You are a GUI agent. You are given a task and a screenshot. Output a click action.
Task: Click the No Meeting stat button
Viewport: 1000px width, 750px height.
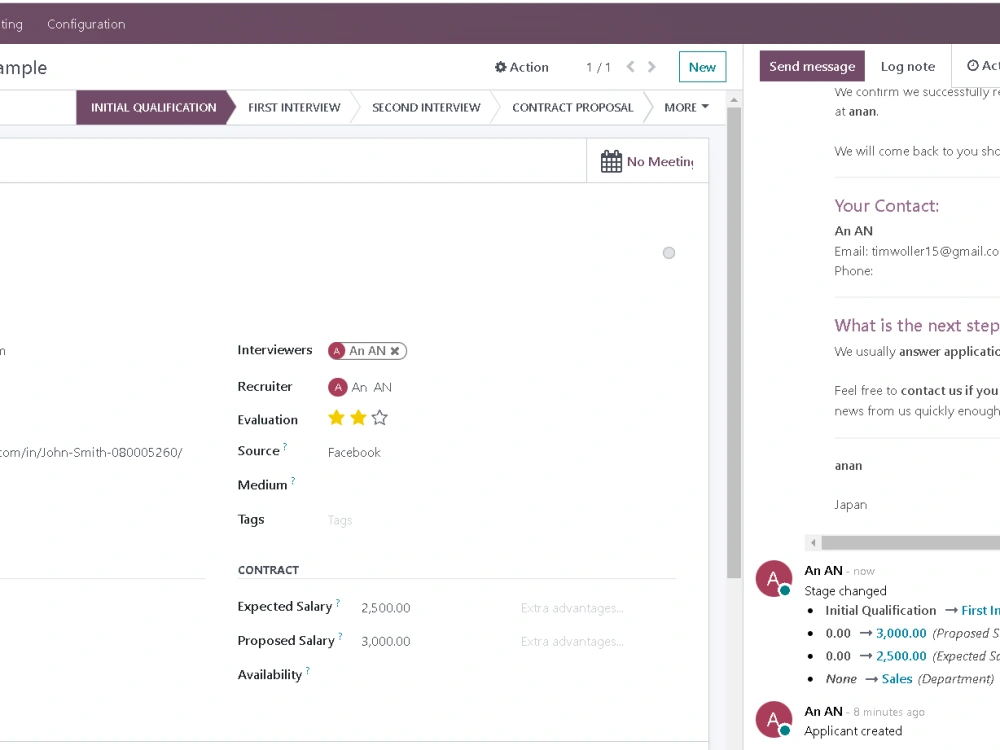click(647, 161)
